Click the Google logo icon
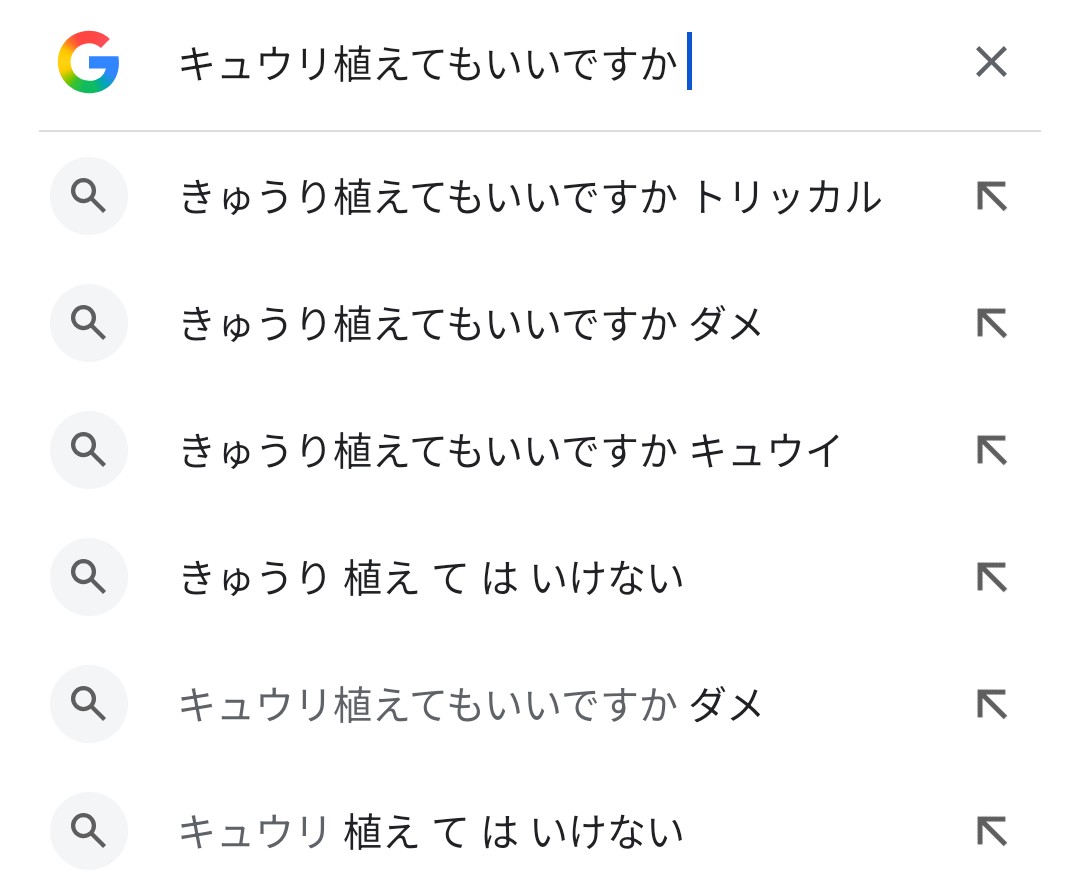This screenshot has height=890, width=1080. coord(88,62)
